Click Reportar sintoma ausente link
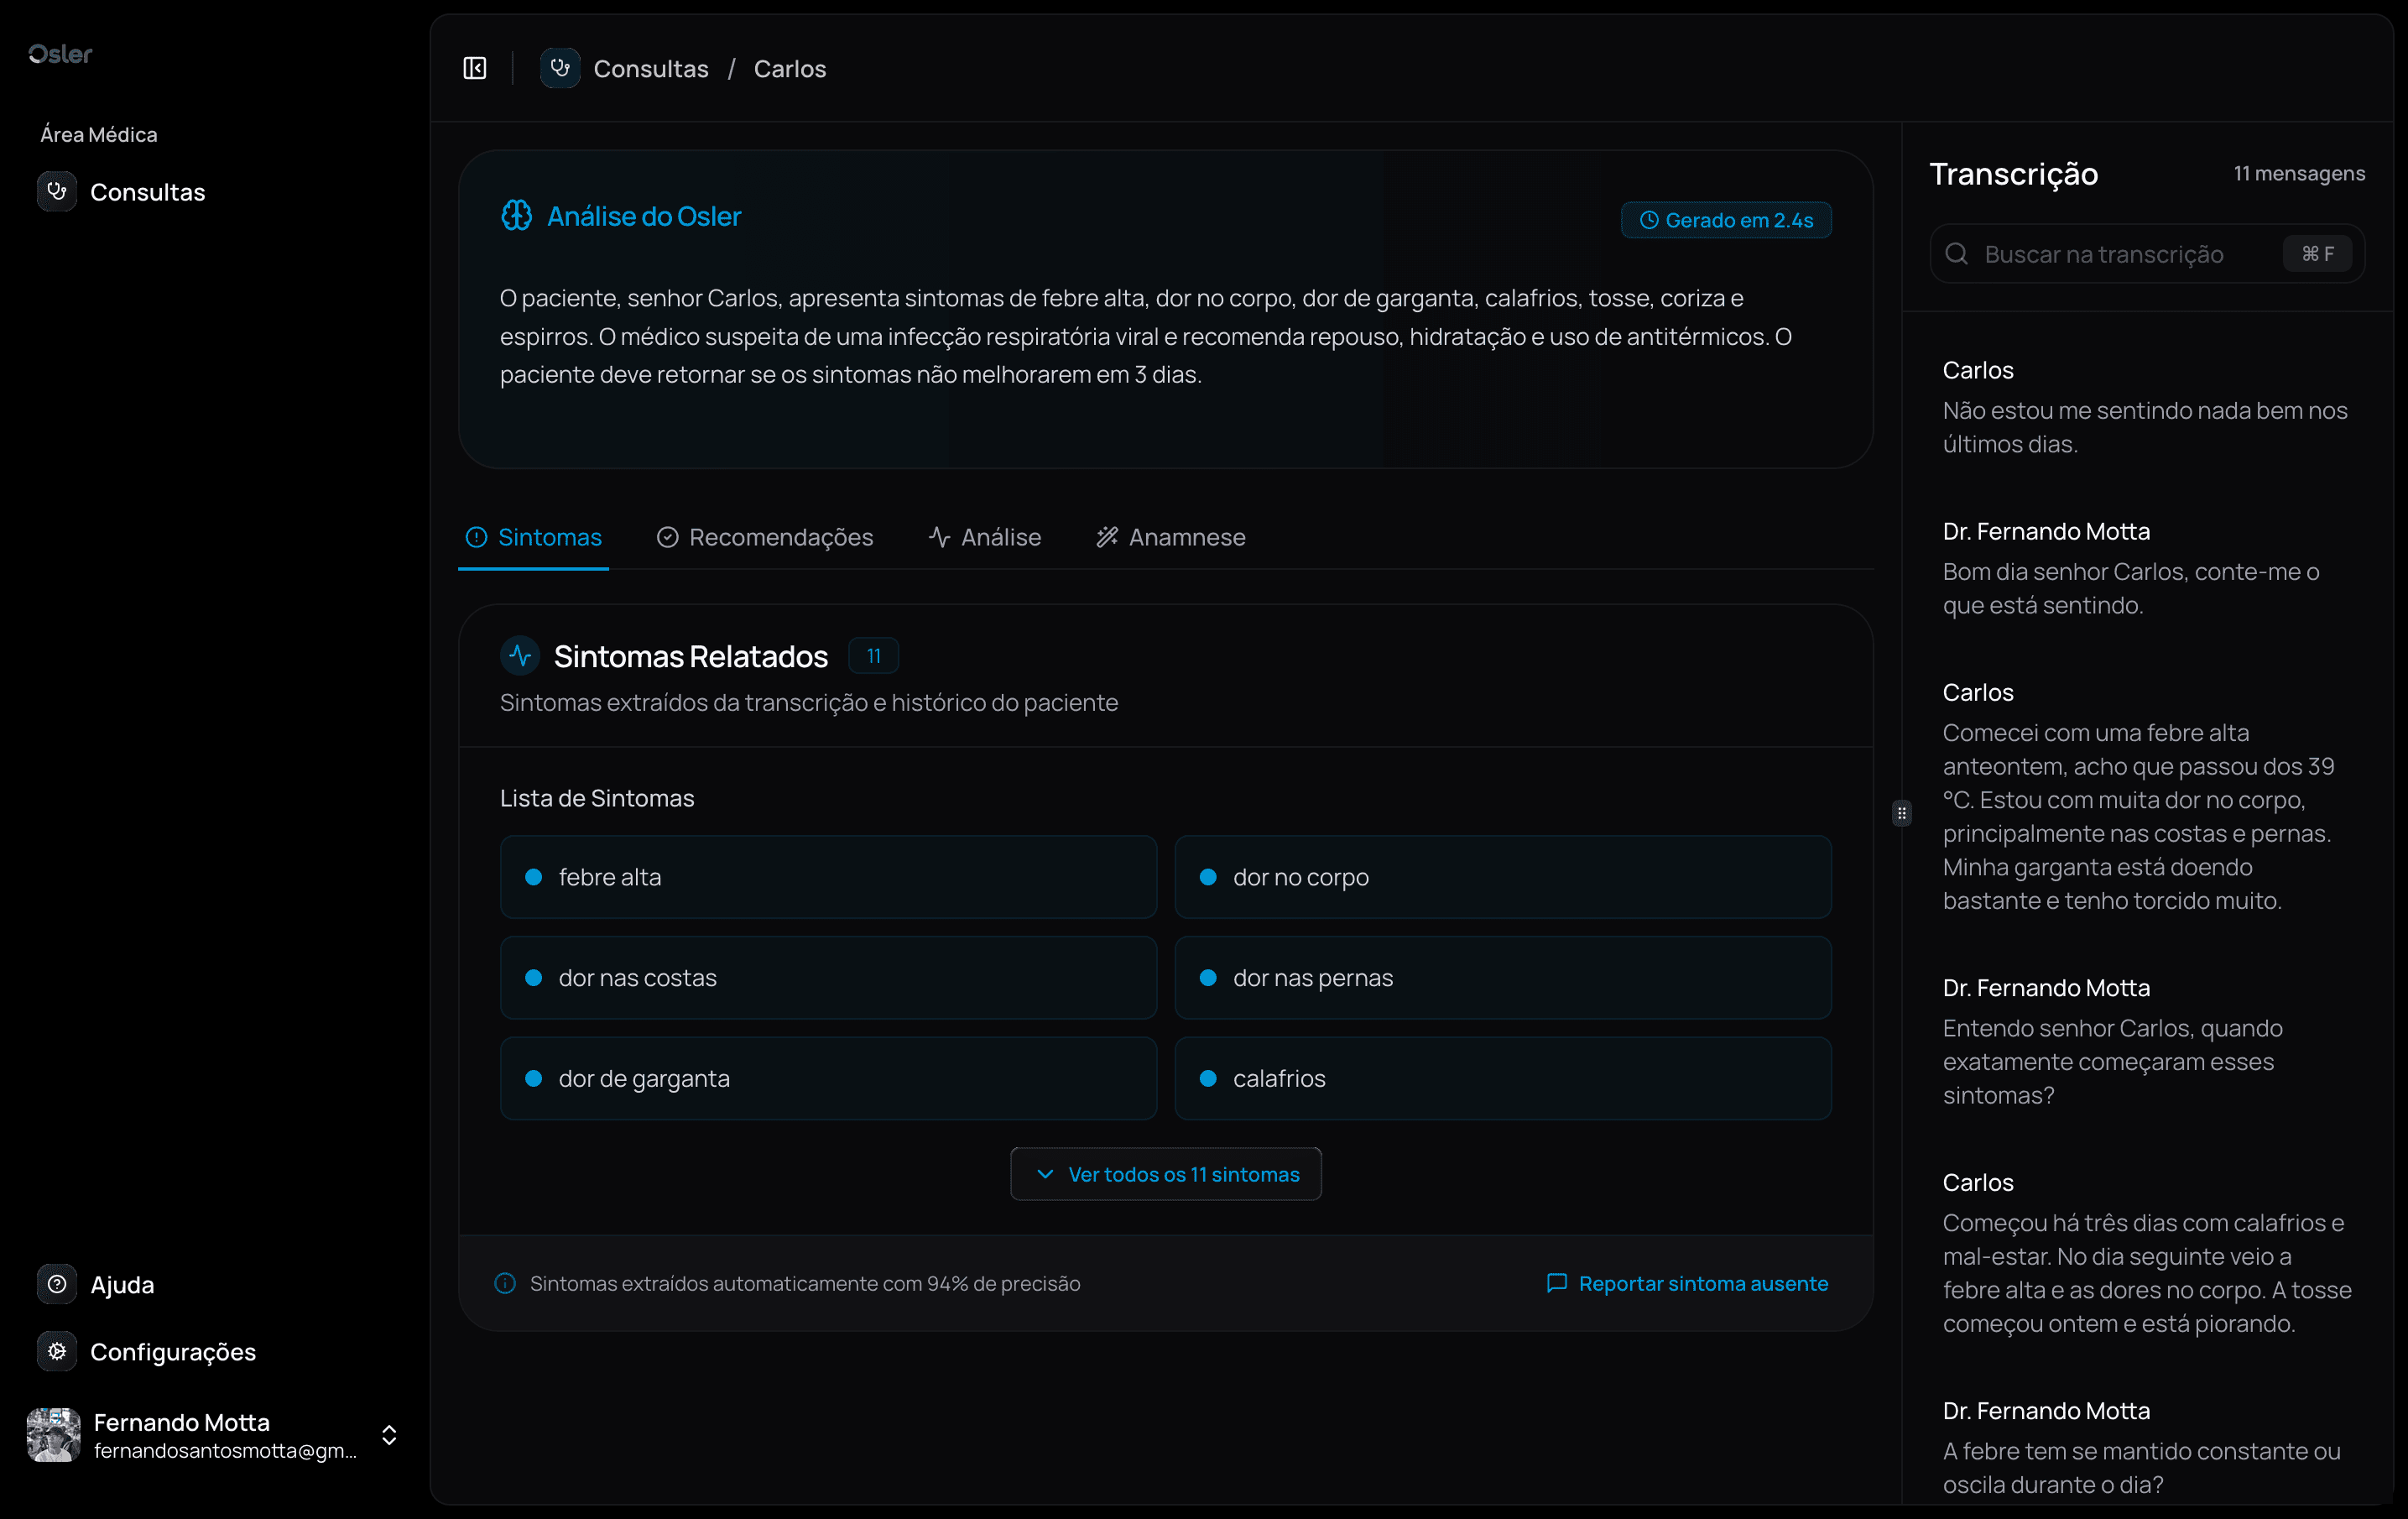The height and width of the screenshot is (1519, 2408). (1688, 1283)
